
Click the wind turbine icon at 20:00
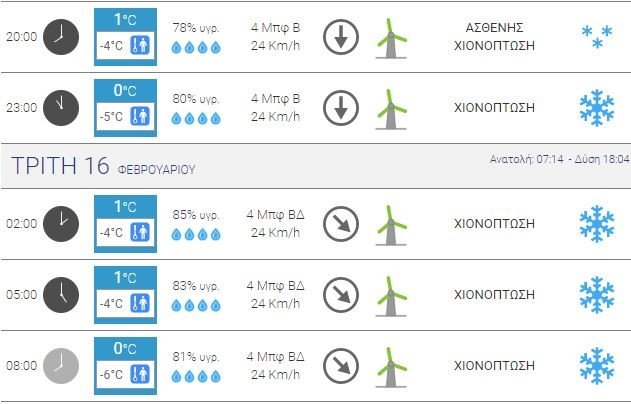(x=392, y=38)
